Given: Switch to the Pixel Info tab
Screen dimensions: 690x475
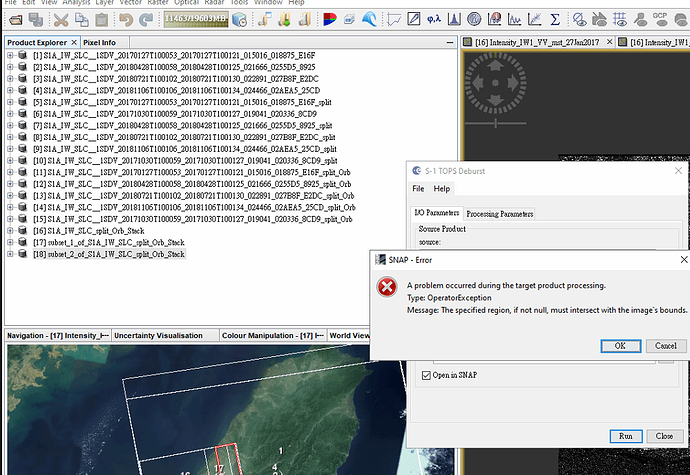Looking at the screenshot, I should [x=99, y=43].
